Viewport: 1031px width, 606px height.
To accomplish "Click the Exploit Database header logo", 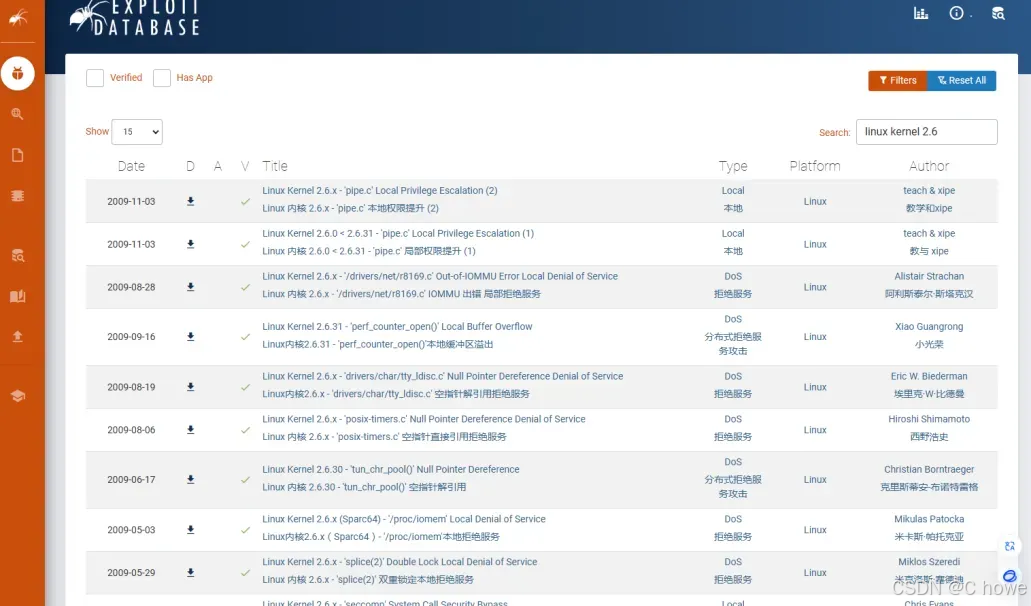I will coord(135,18).
